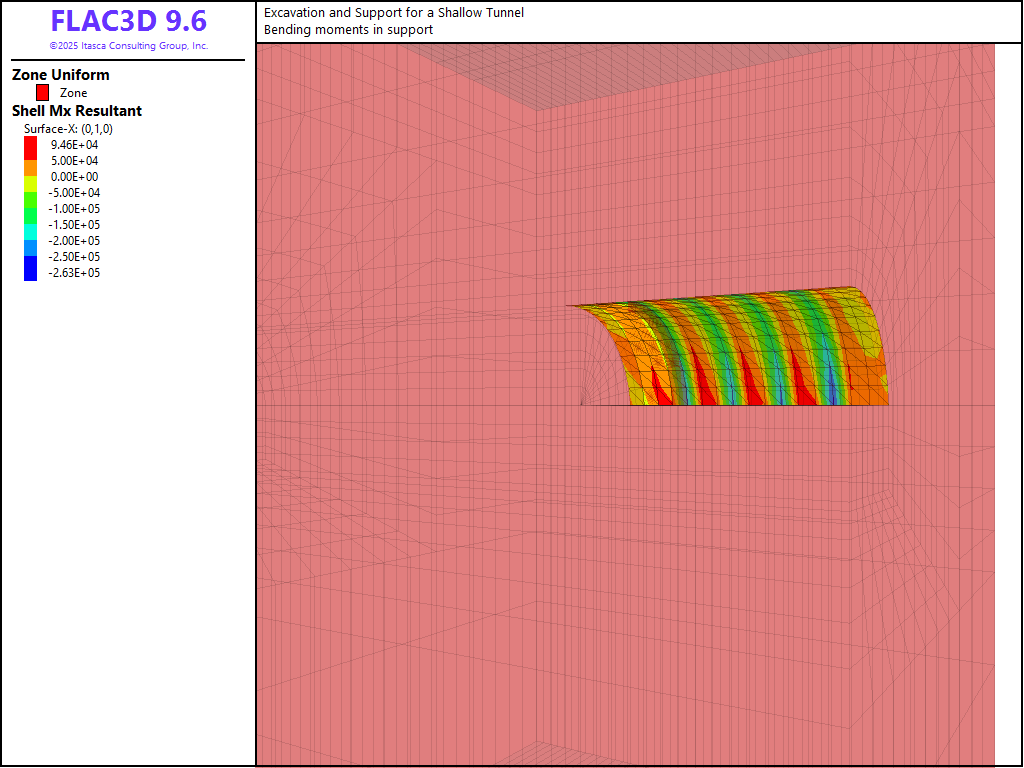Click the Itasca Consulting Group copyright text

coord(128,46)
